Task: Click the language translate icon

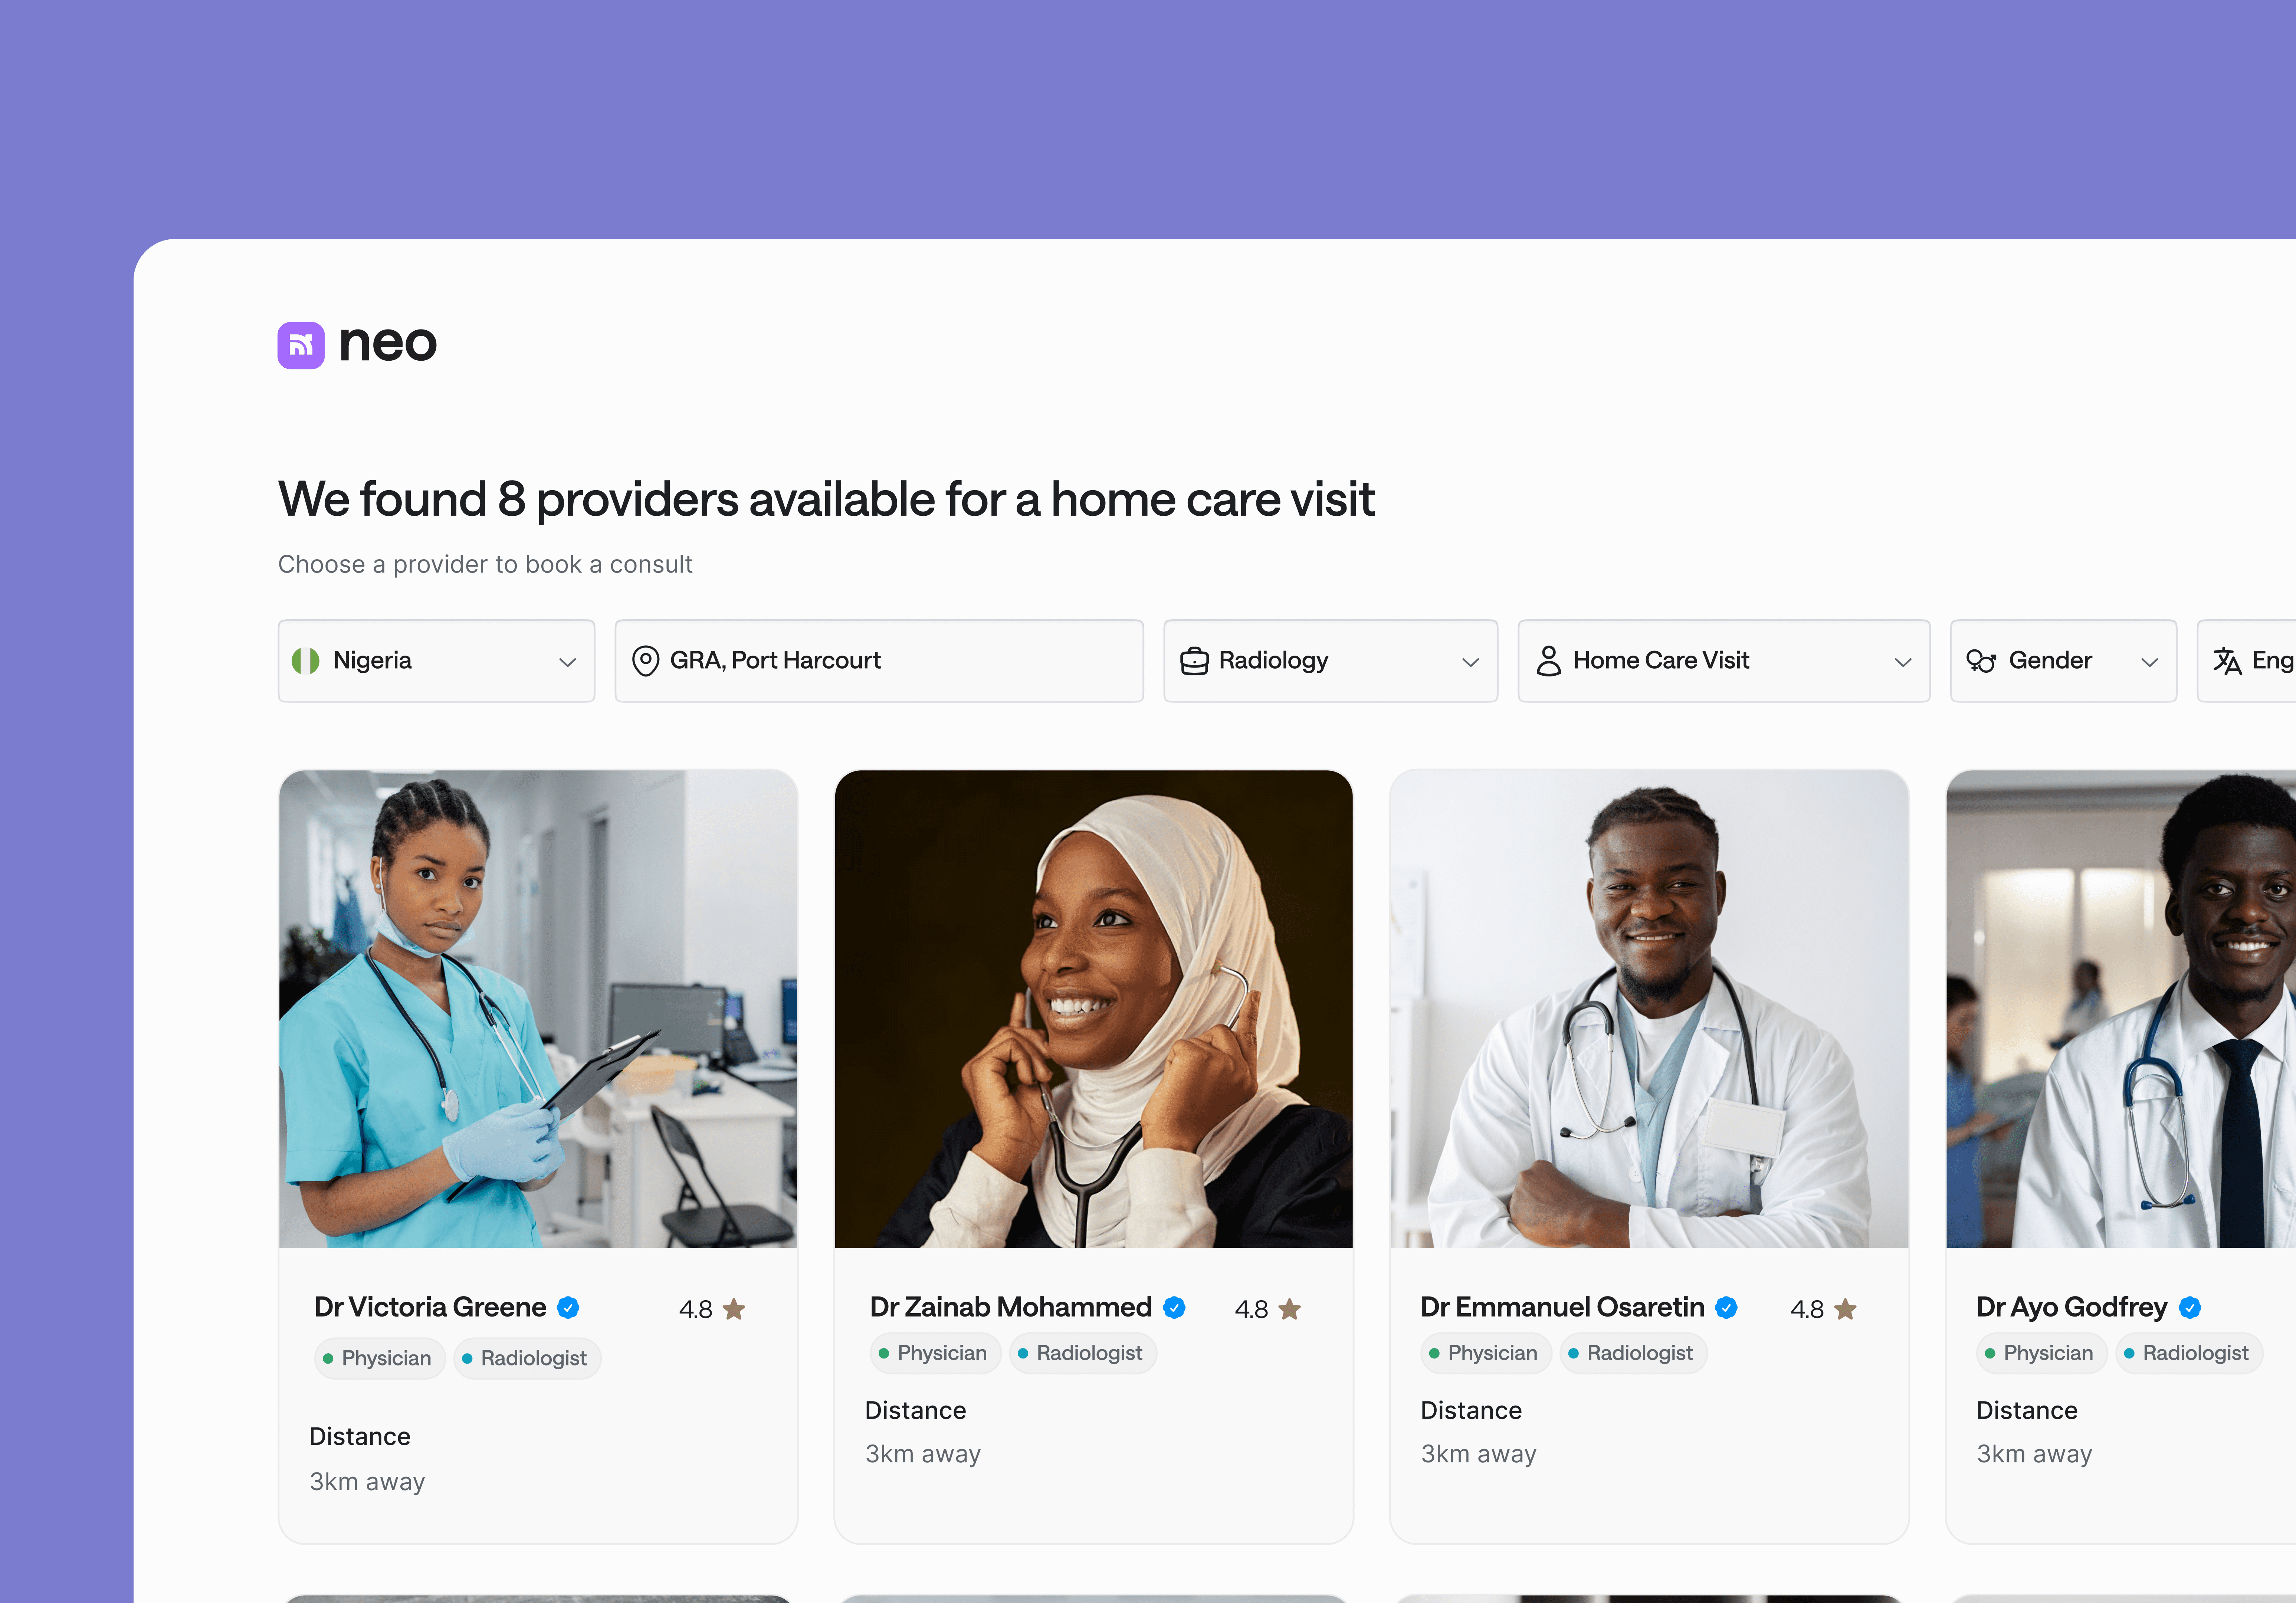Action: (2227, 661)
